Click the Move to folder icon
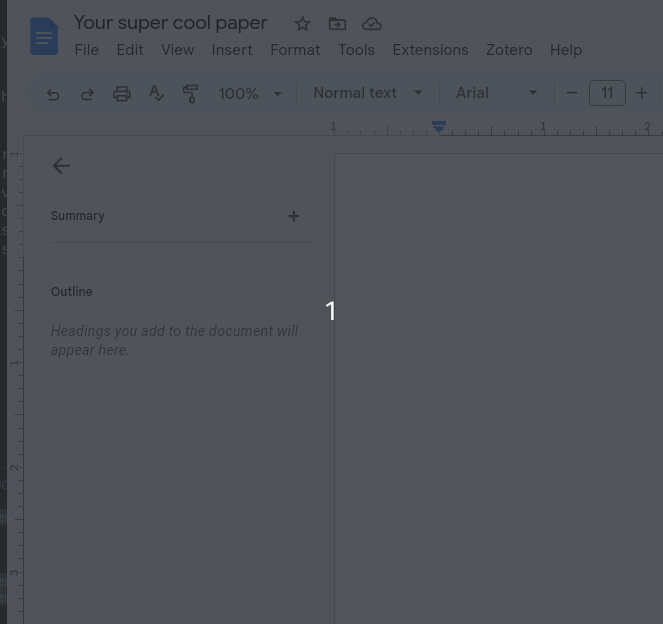The image size is (663, 624). (x=337, y=24)
